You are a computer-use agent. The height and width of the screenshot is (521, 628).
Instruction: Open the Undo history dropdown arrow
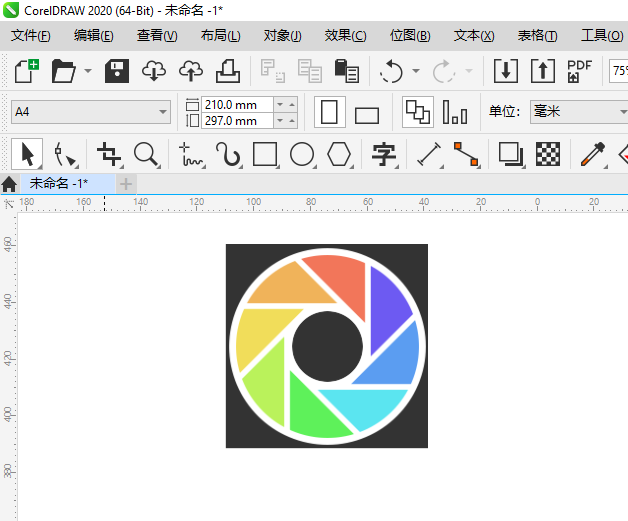[x=416, y=71]
